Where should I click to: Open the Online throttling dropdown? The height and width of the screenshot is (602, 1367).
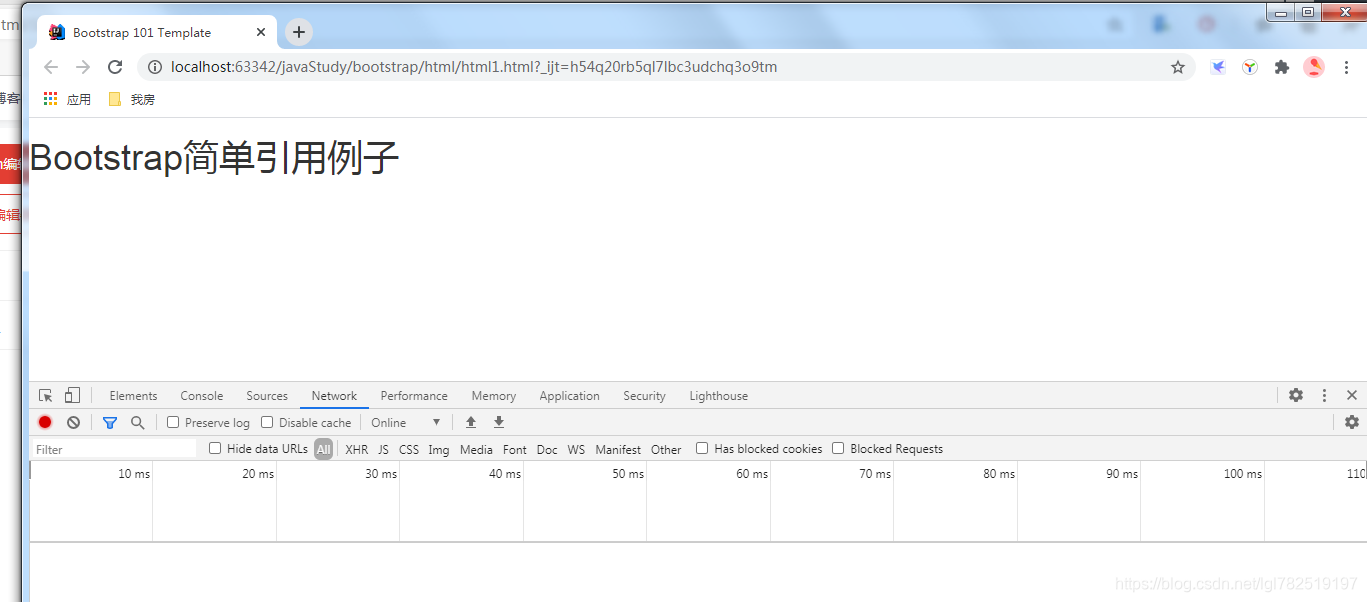tap(405, 422)
